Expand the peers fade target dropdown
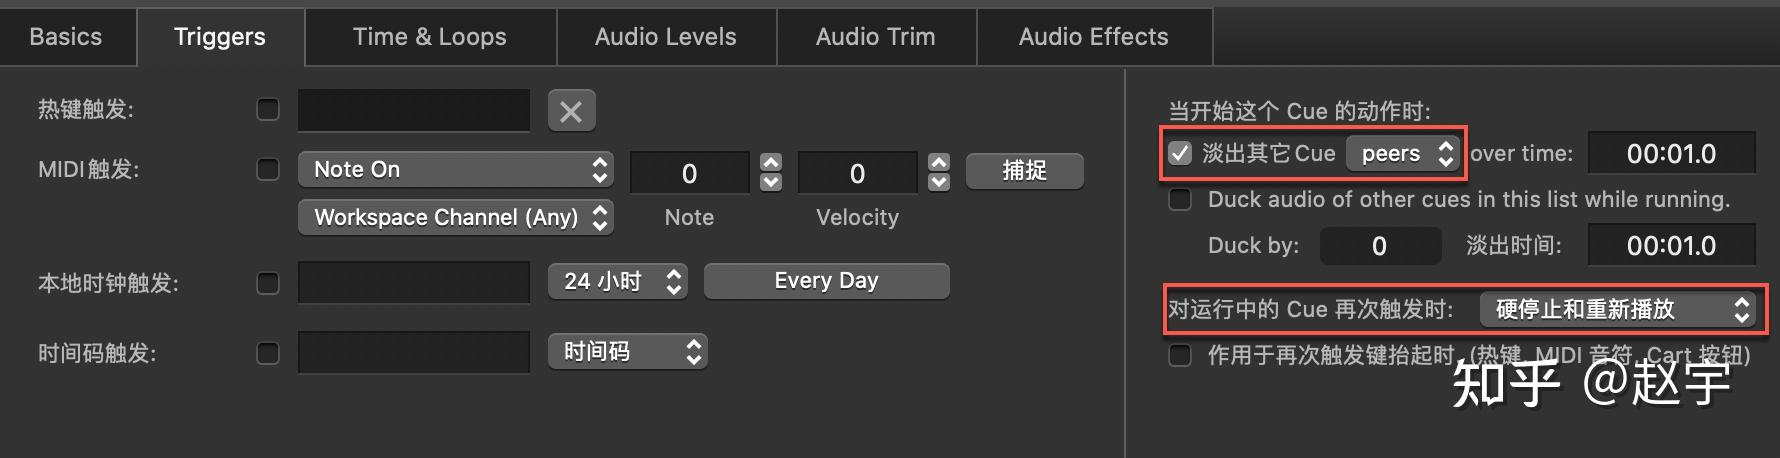 1402,153
